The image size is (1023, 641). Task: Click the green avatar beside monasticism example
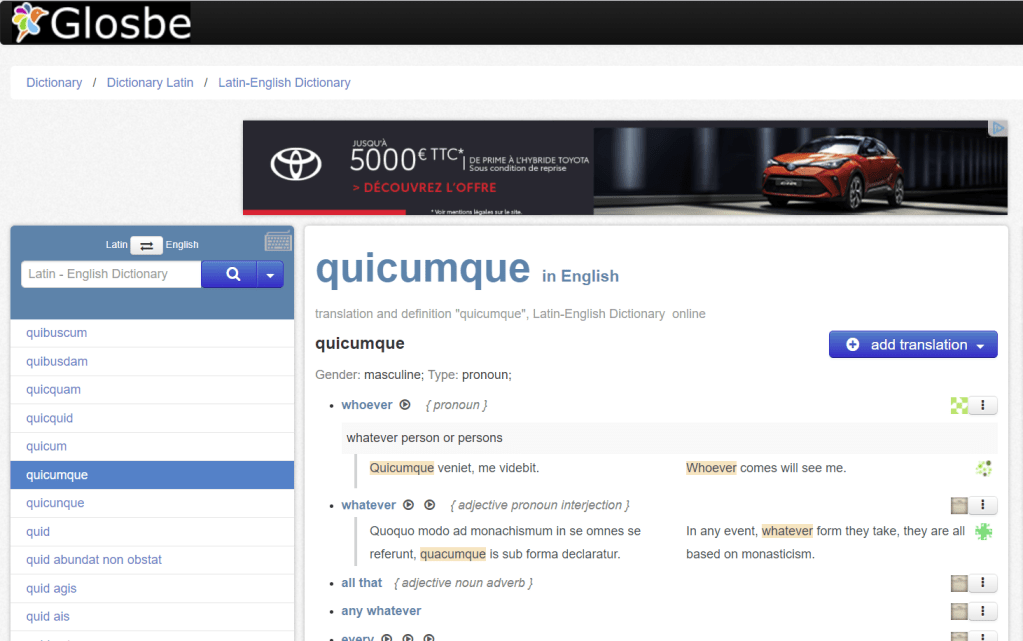pyautogui.click(x=984, y=532)
